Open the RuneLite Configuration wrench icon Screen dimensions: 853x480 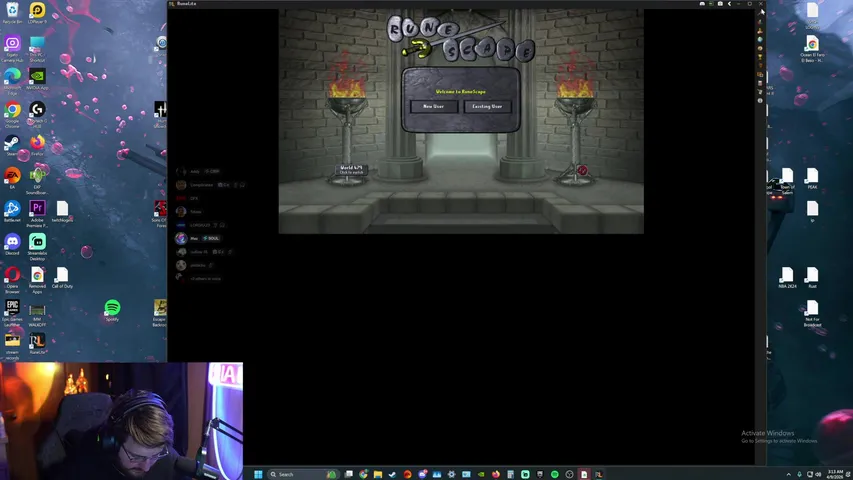pyautogui.click(x=761, y=12)
